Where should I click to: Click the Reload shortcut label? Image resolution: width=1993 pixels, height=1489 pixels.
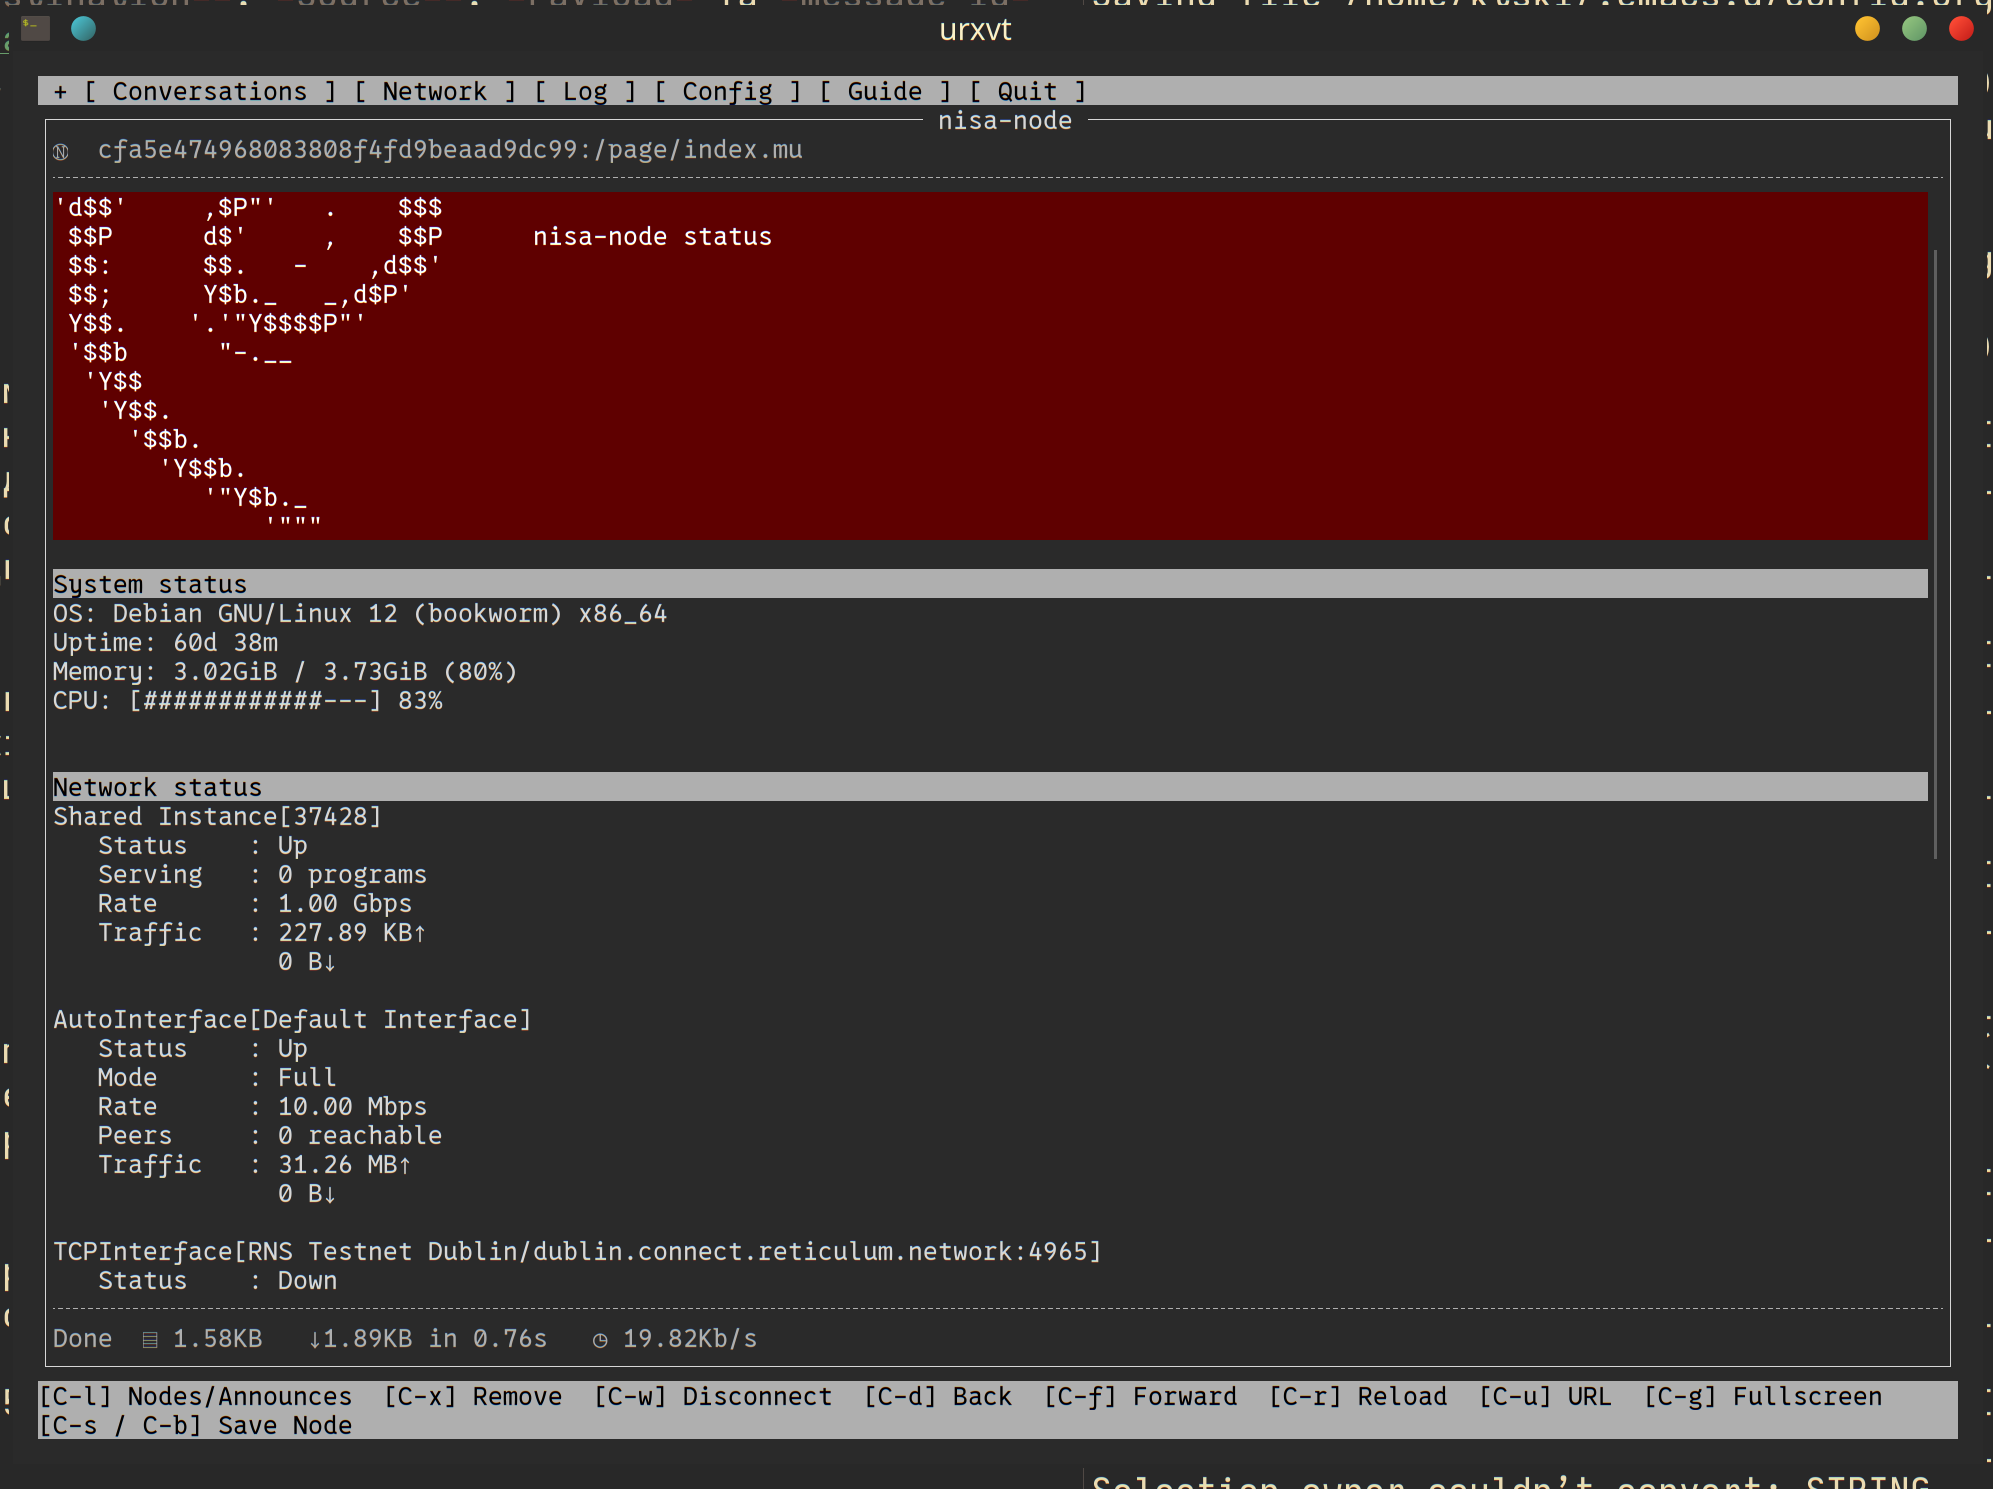(1357, 1396)
